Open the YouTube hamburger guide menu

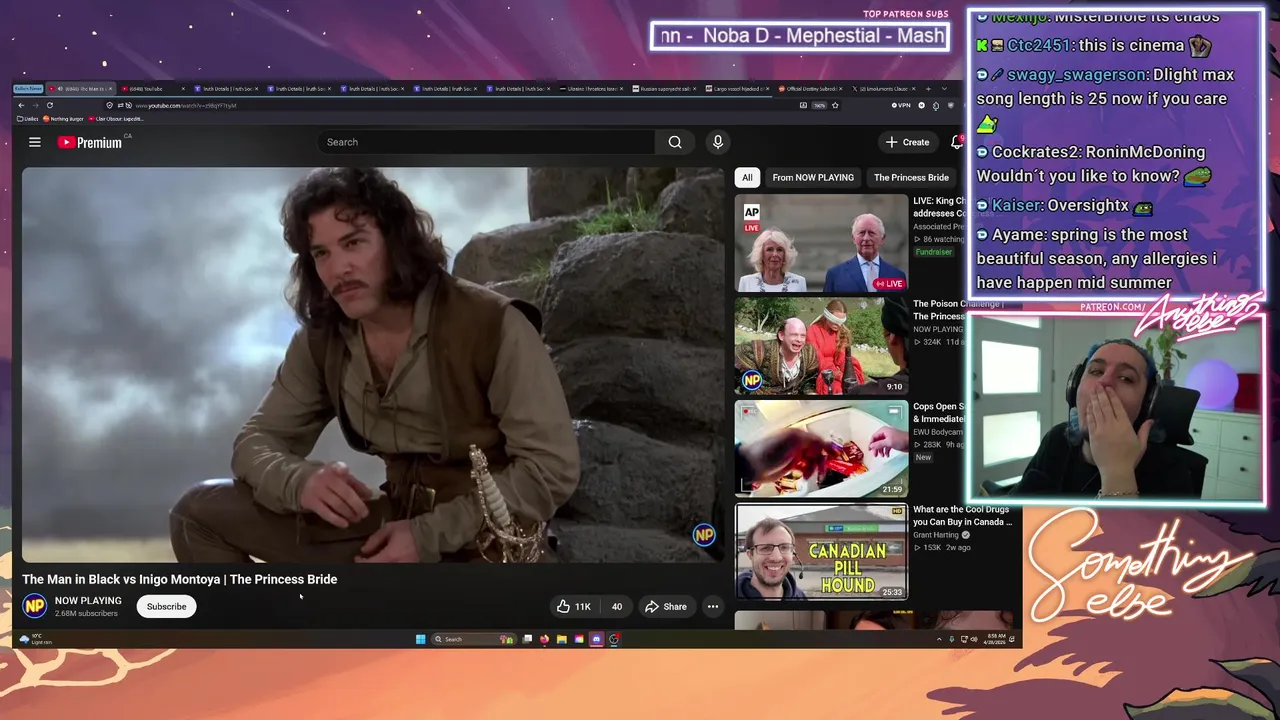(35, 142)
